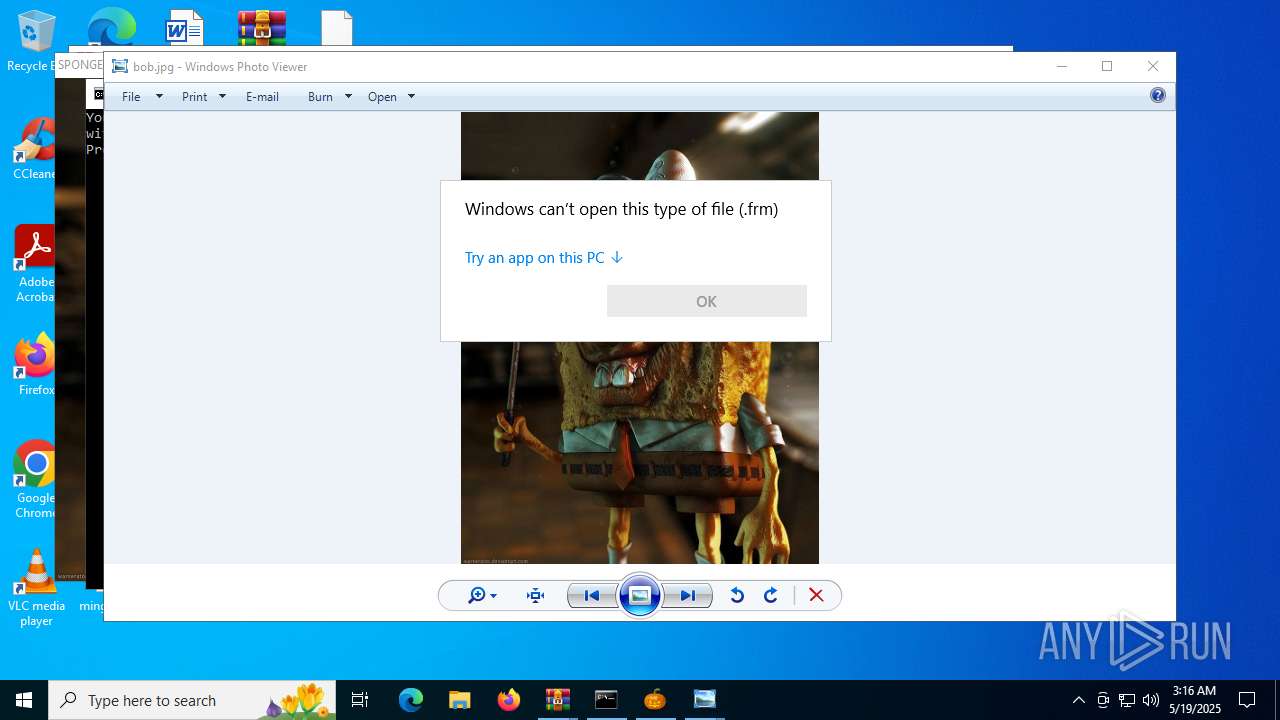Go to the previous photo

592,596
